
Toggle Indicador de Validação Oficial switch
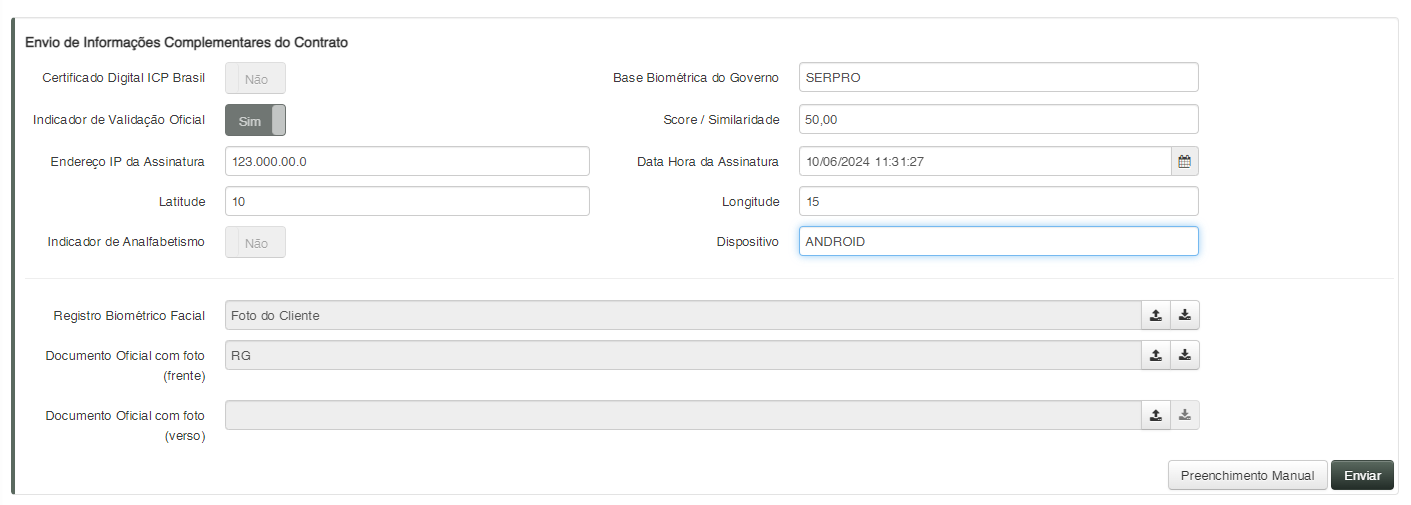(x=255, y=120)
